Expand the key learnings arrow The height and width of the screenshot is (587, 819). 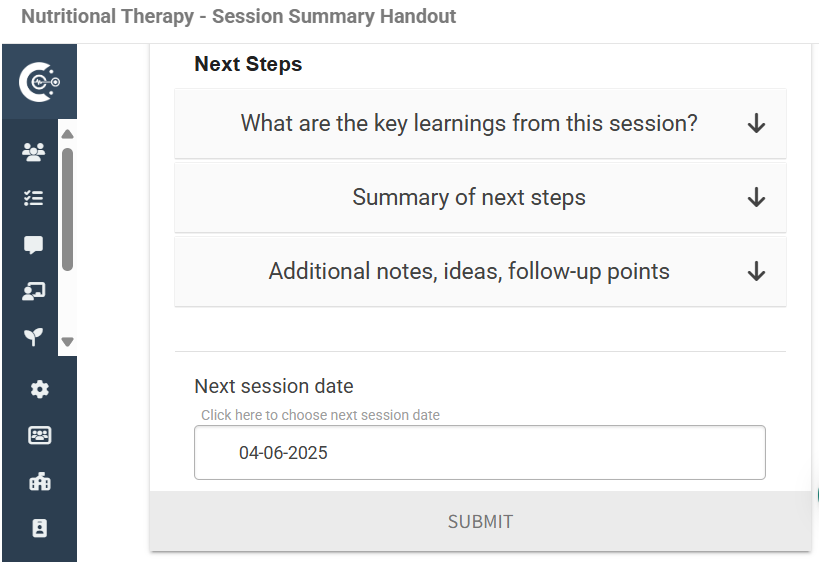point(756,124)
